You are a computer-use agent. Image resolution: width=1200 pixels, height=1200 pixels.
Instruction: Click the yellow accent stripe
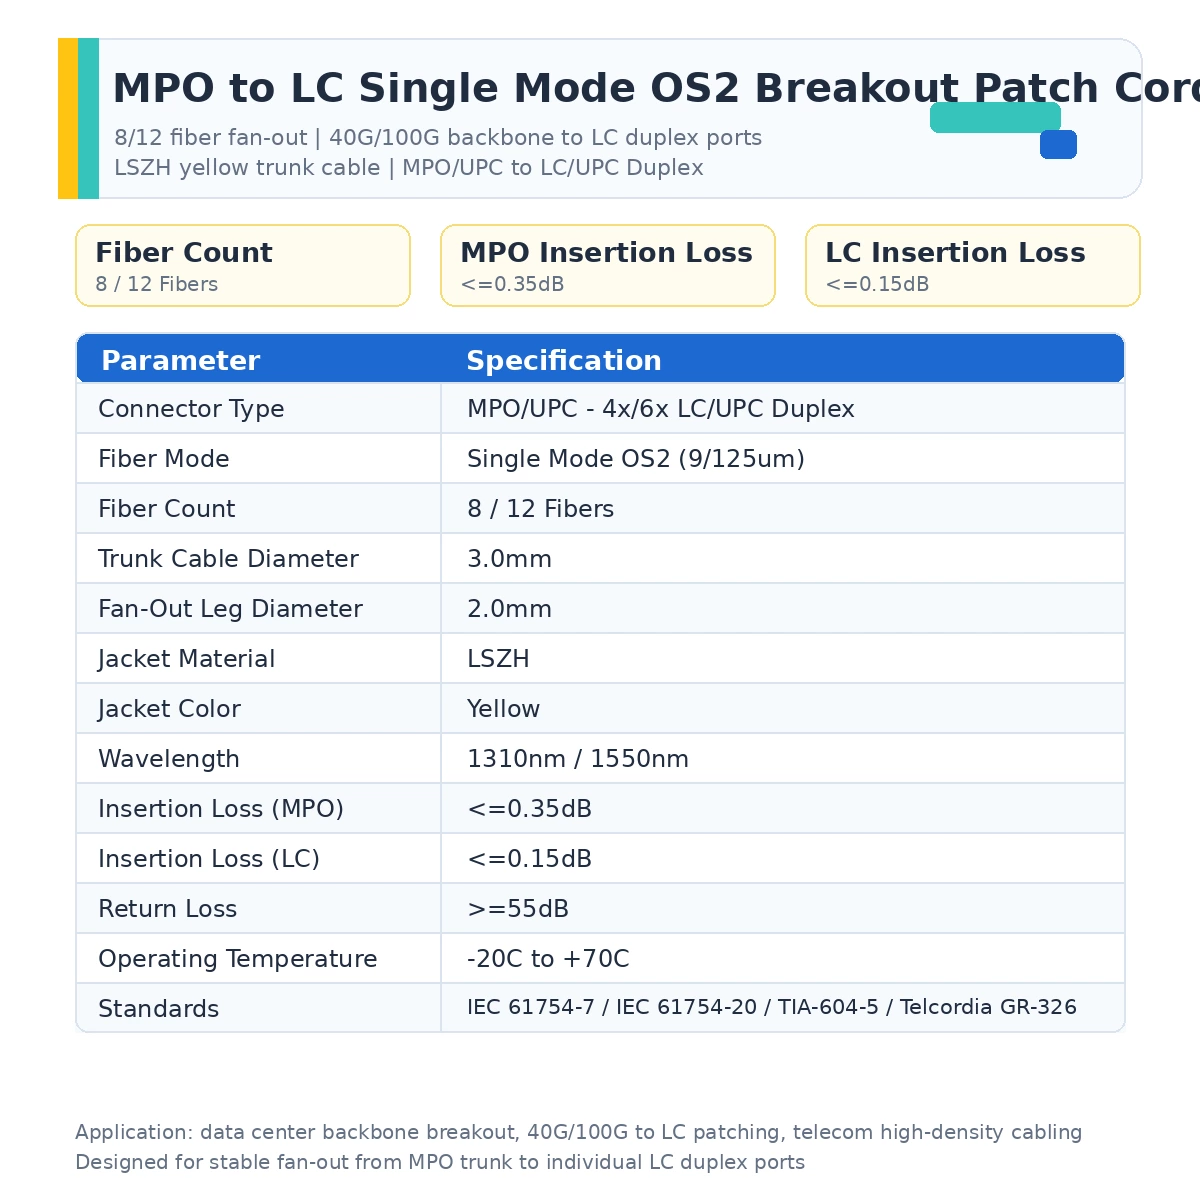[x=68, y=118]
